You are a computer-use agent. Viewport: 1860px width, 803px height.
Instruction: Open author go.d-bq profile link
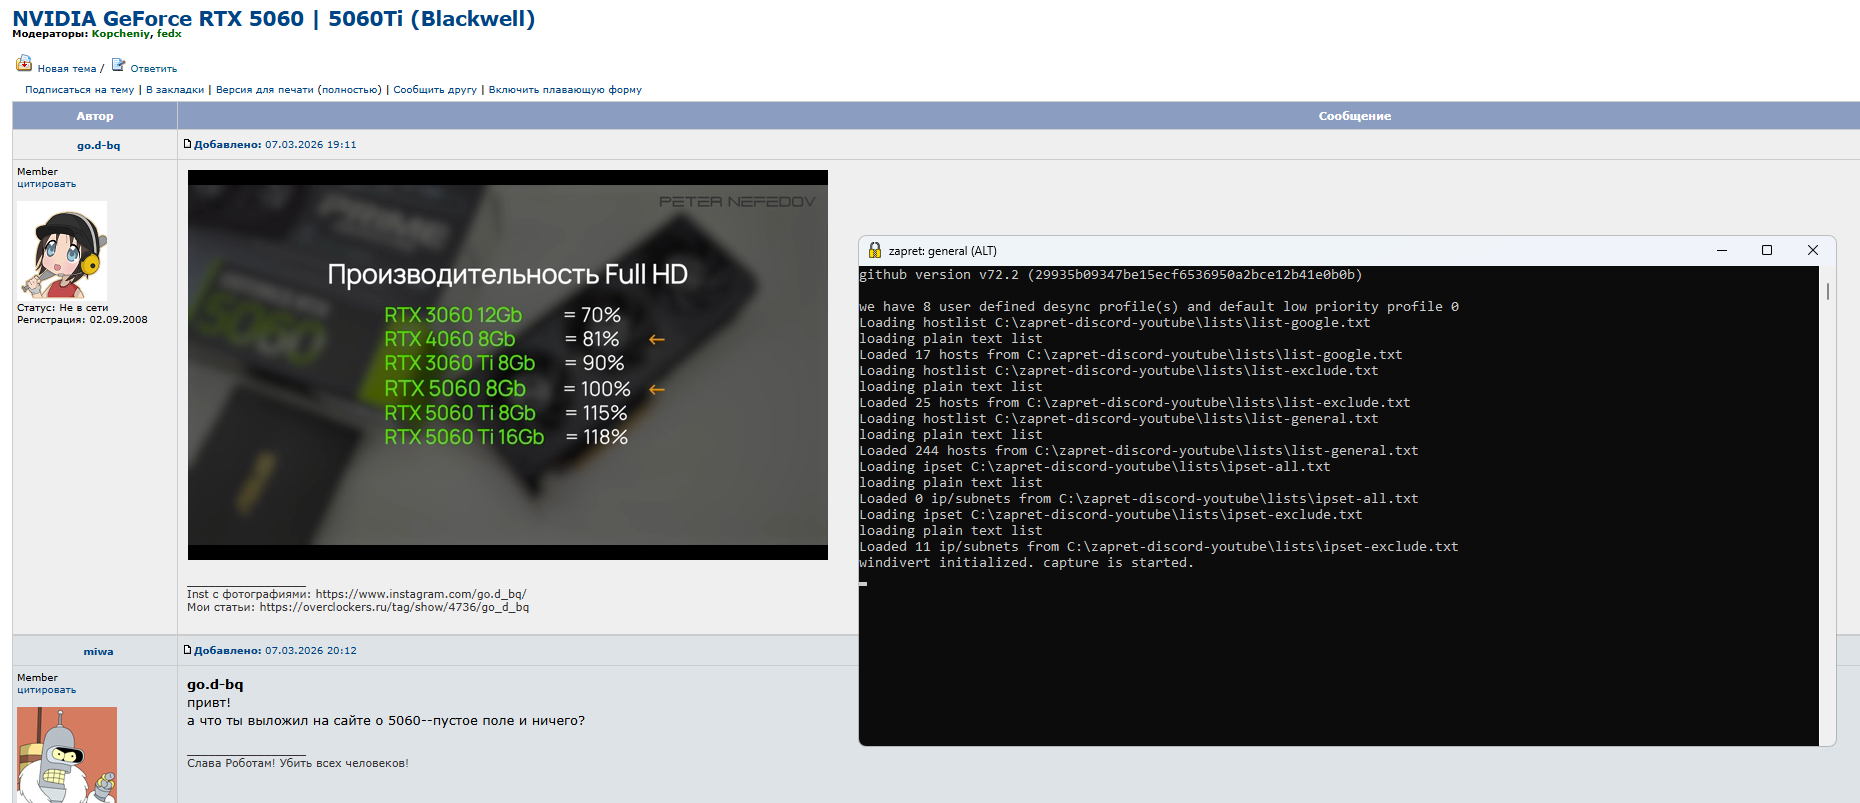(98, 145)
